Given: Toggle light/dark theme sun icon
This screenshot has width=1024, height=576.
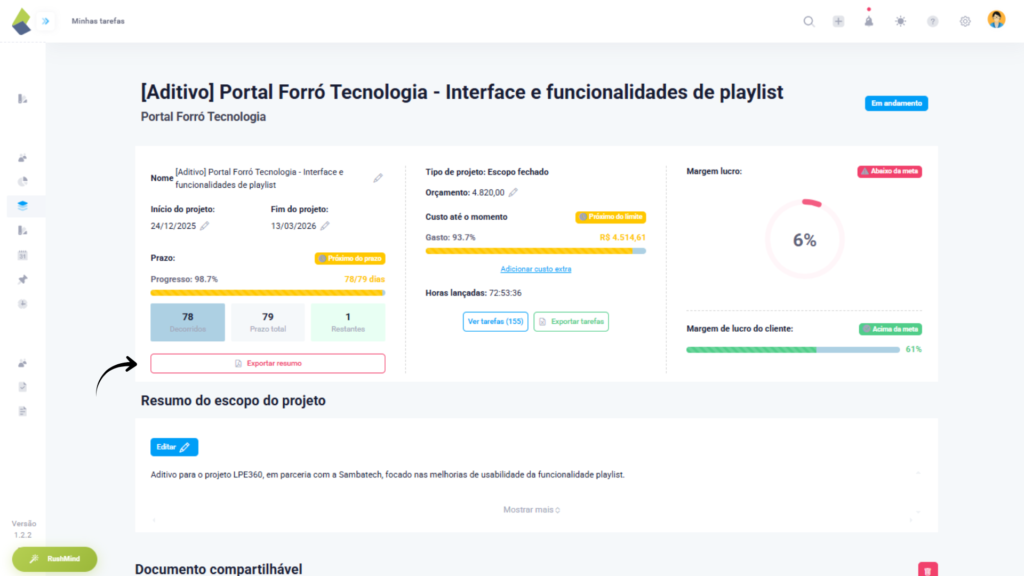Looking at the screenshot, I should pos(901,21).
